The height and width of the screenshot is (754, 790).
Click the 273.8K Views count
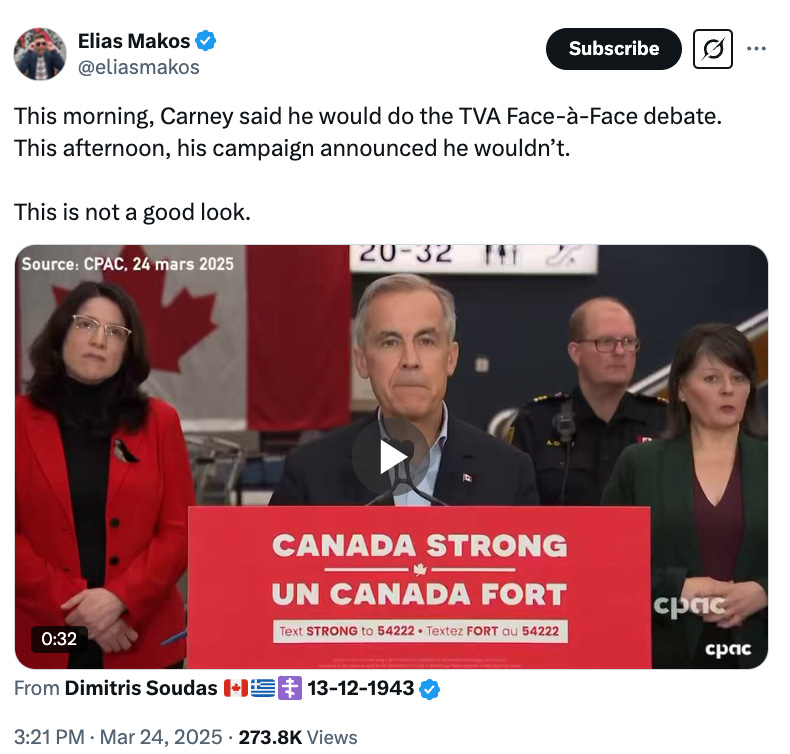click(298, 737)
